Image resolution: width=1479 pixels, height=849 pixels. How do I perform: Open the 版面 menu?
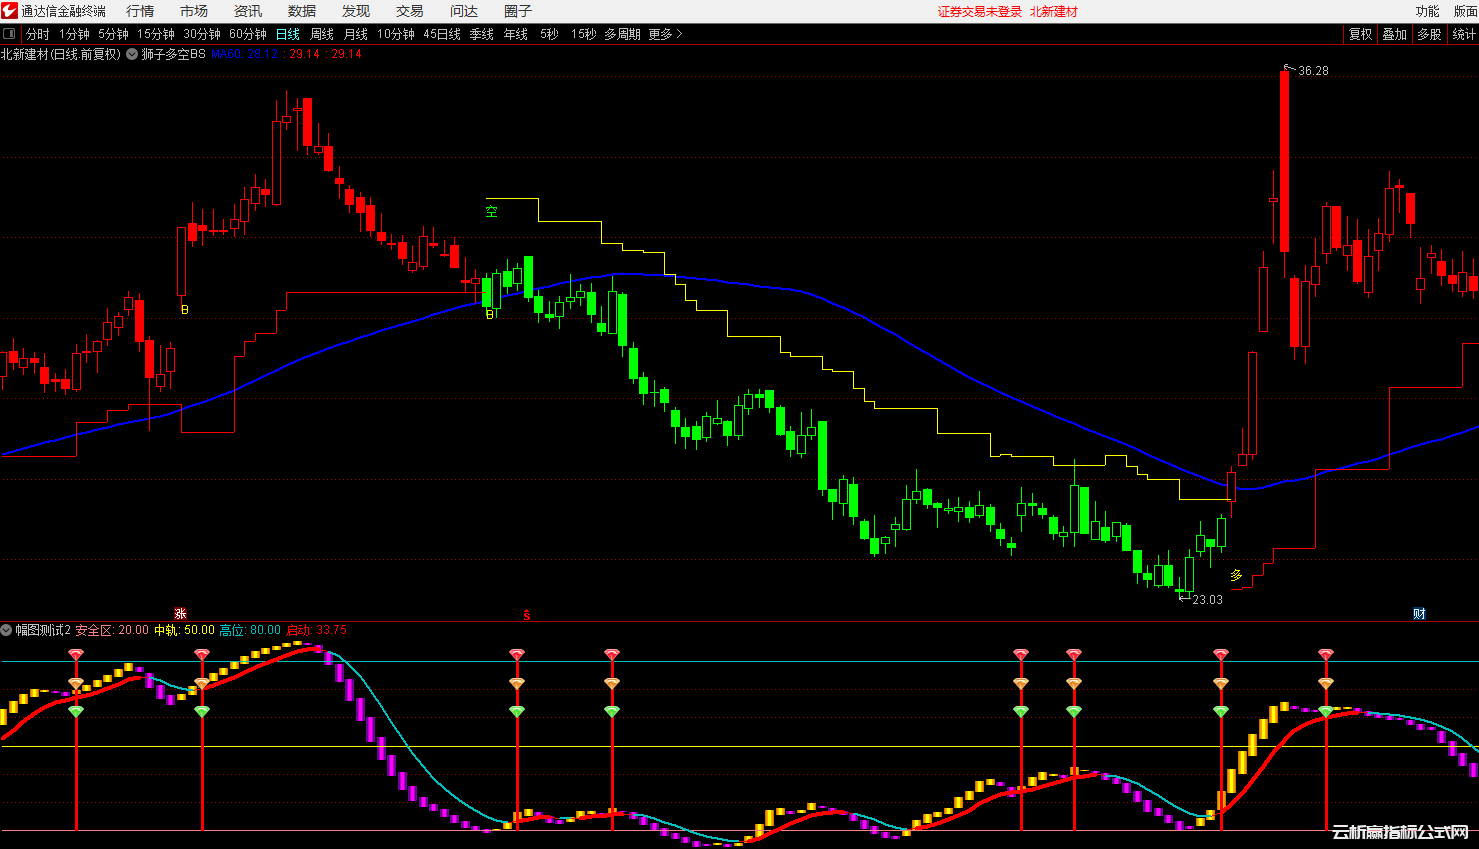[x=1465, y=11]
